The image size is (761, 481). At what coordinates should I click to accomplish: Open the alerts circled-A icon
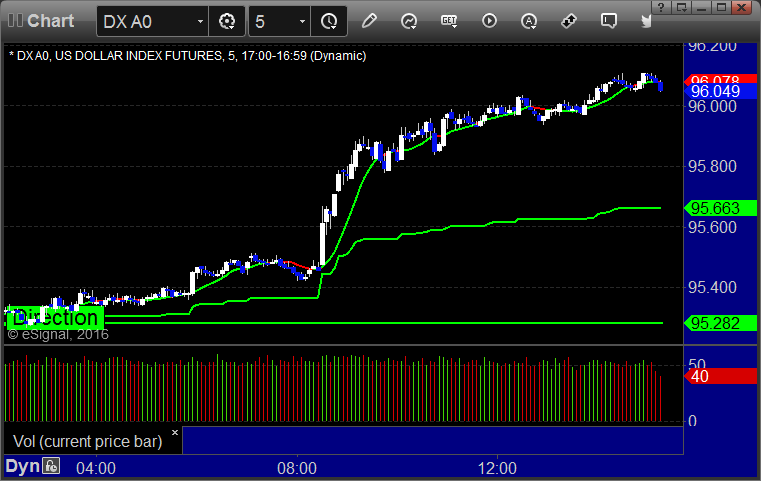pyautogui.click(x=529, y=21)
